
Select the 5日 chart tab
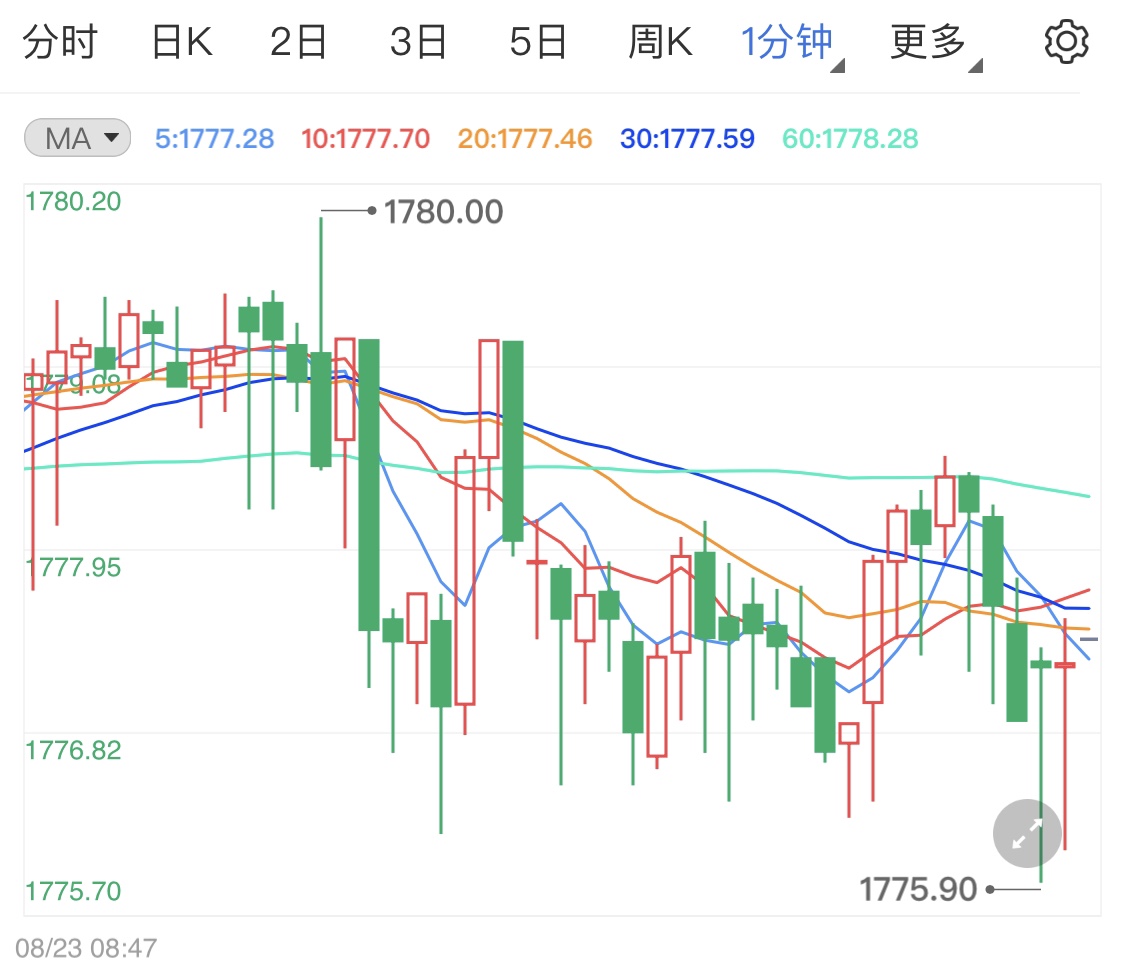tap(538, 42)
